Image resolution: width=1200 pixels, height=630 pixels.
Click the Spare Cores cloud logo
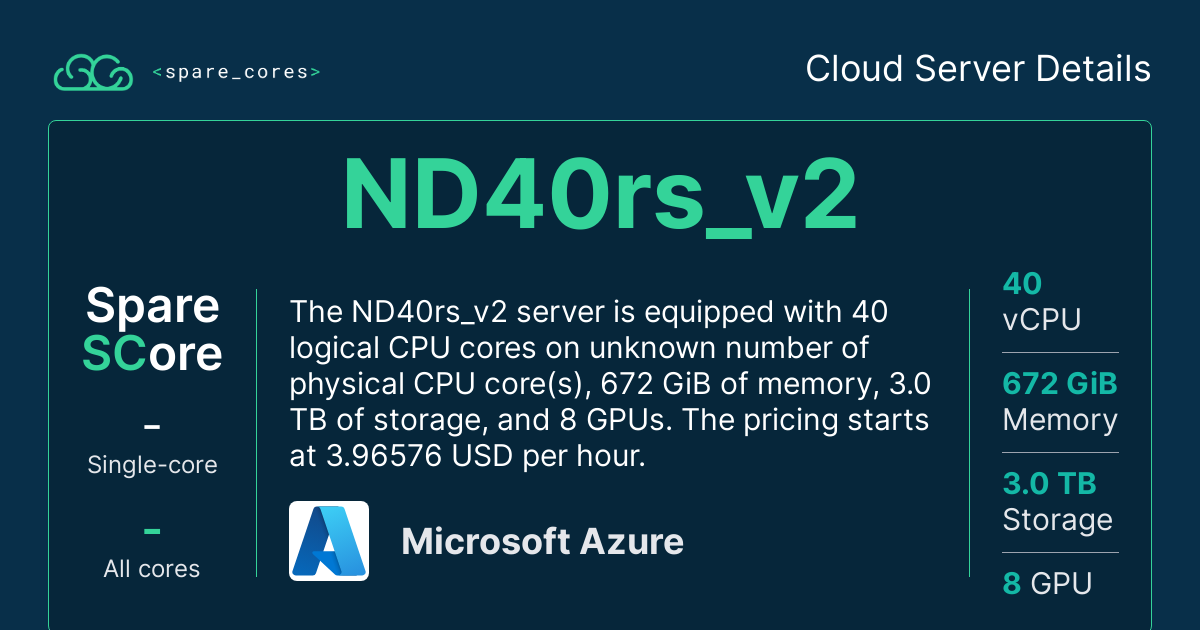93,72
